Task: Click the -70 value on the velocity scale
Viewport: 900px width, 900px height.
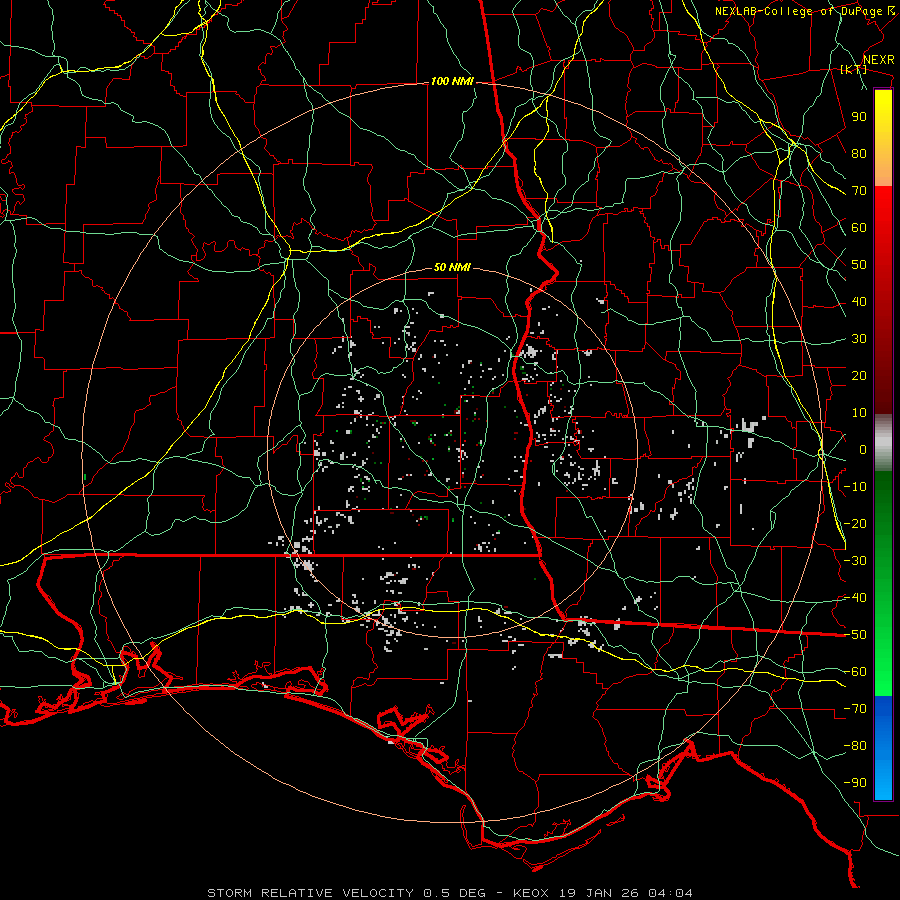Action: (855, 709)
